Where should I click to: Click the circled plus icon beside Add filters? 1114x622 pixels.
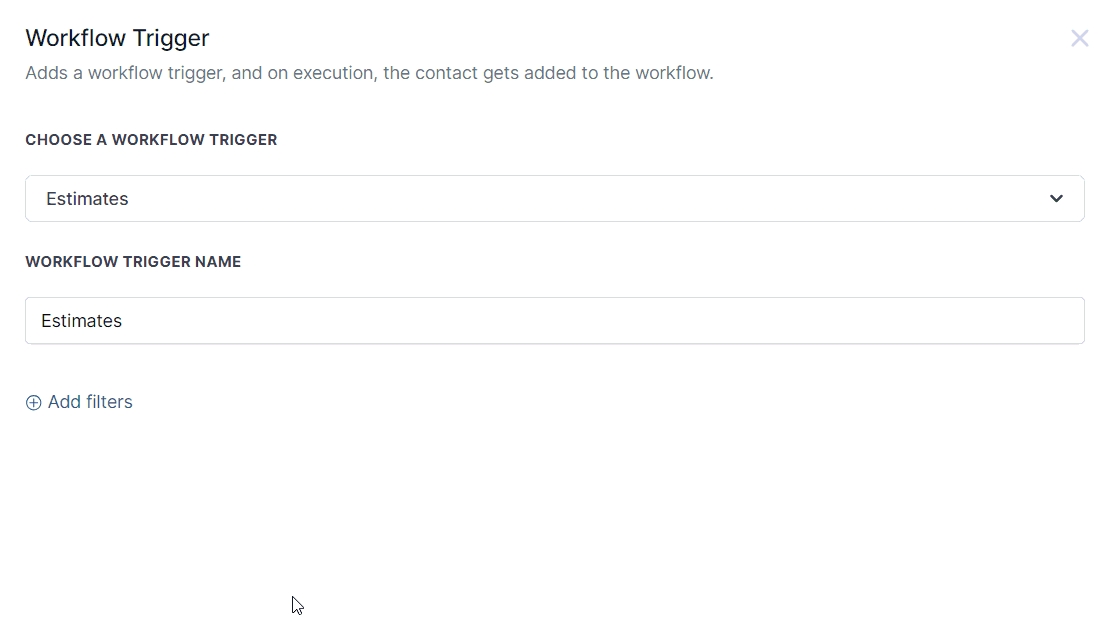coord(33,403)
